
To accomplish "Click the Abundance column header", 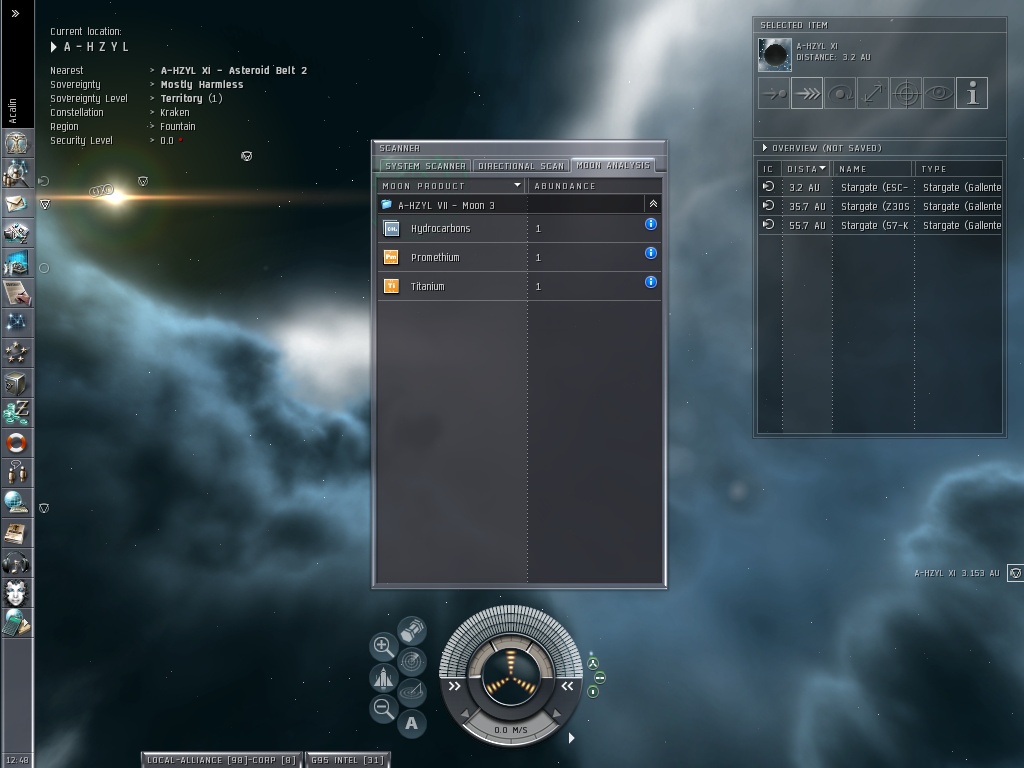I will (x=594, y=186).
